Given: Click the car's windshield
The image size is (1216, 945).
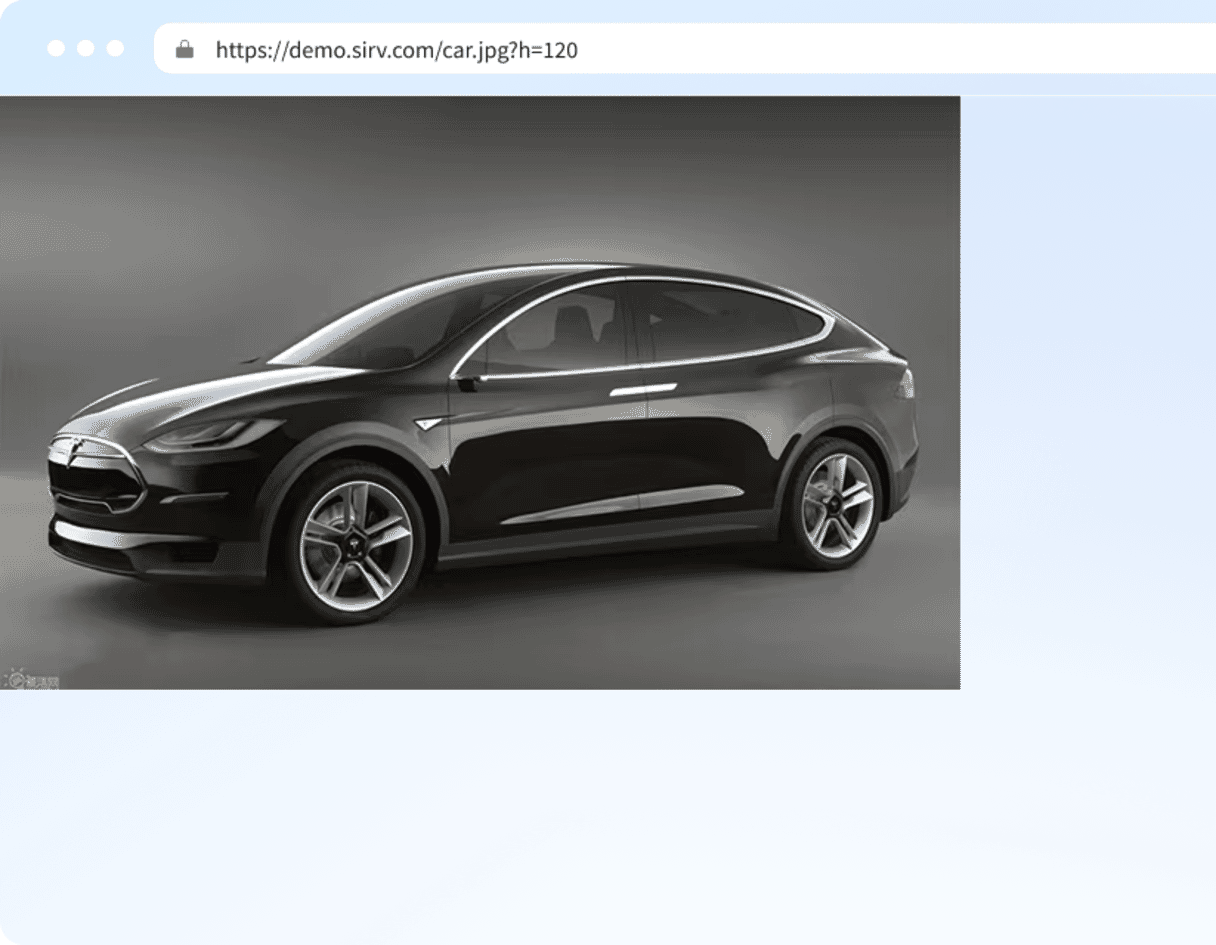Looking at the screenshot, I should click(380, 328).
